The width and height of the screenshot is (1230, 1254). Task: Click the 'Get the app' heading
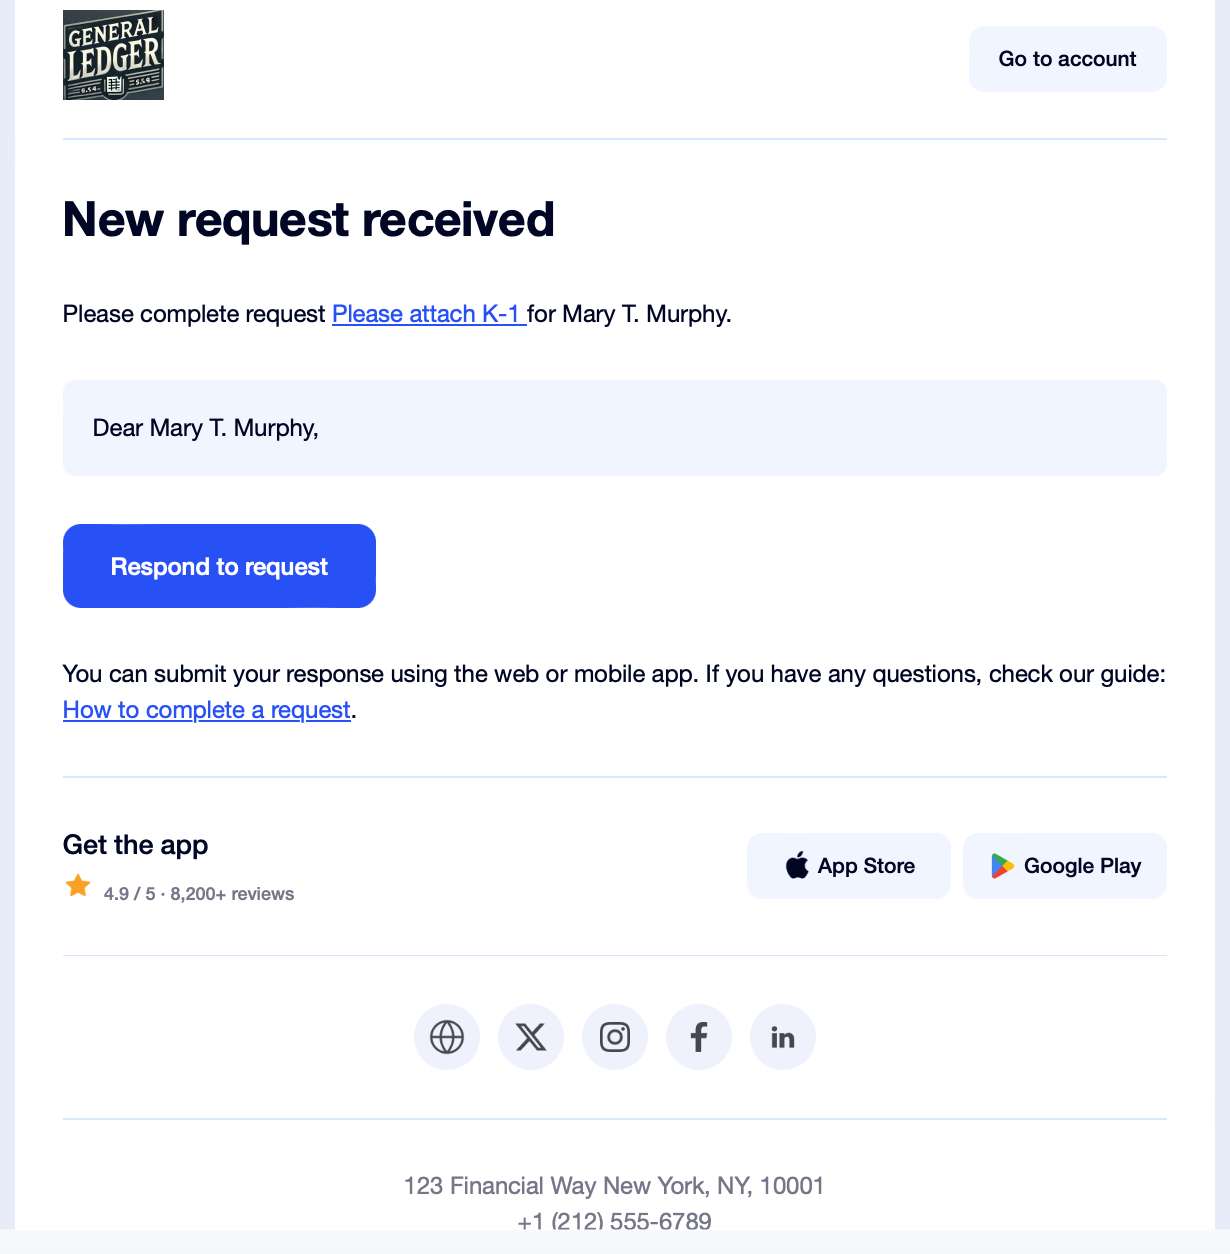pos(136,845)
